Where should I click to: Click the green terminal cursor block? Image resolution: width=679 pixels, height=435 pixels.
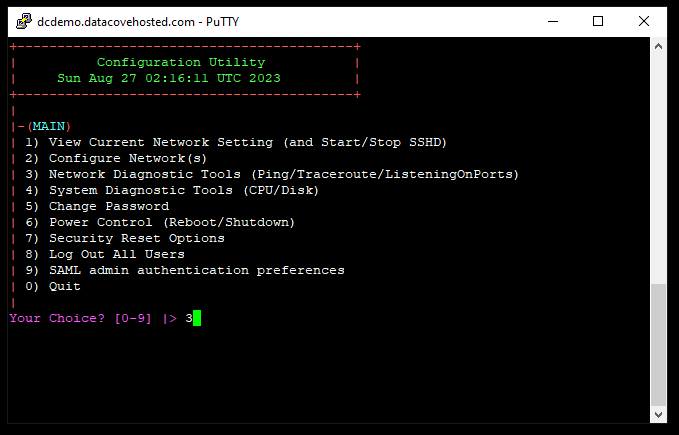tap(197, 318)
